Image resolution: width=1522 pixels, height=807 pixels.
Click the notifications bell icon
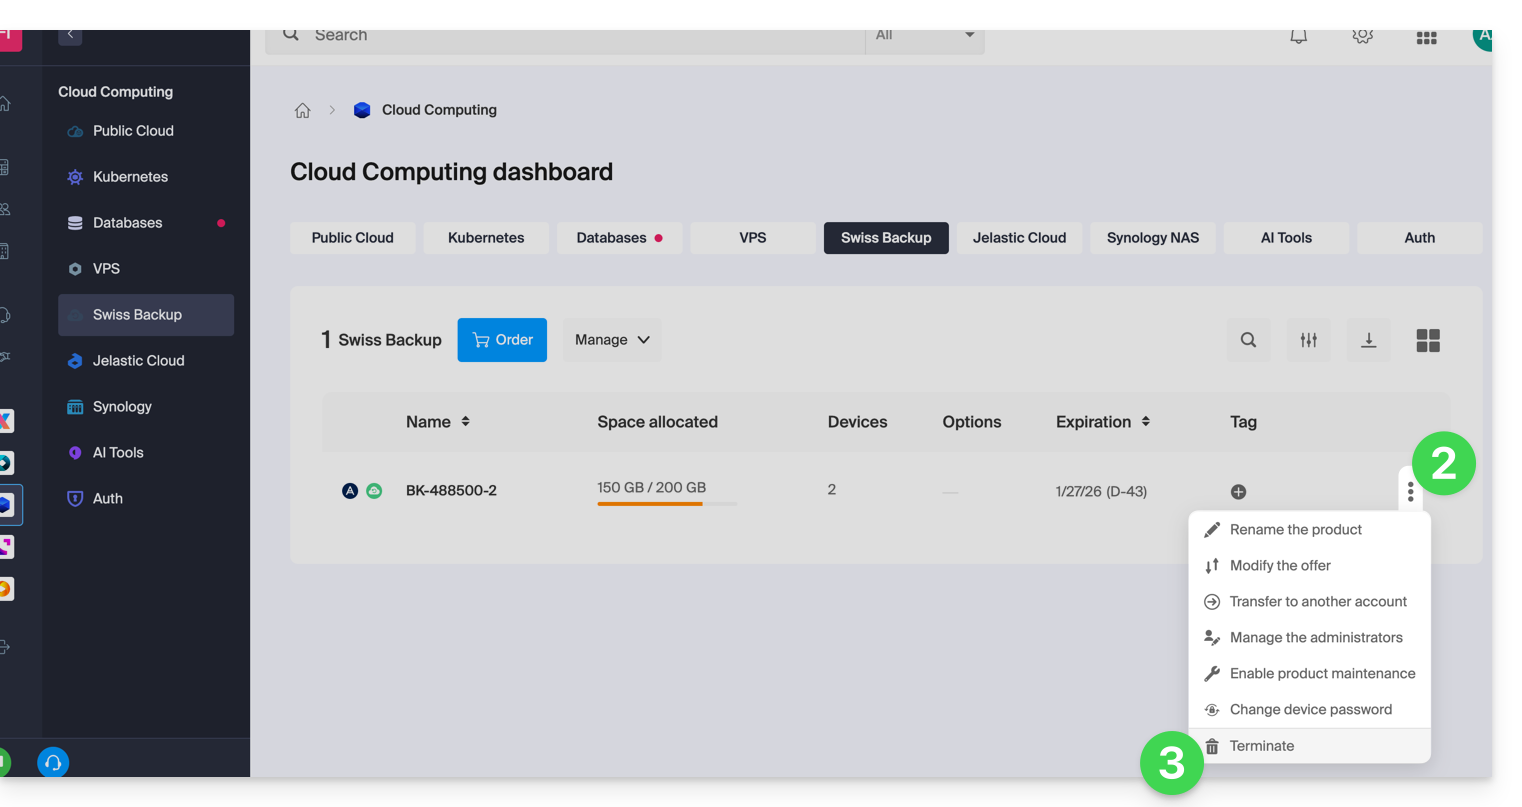[1298, 36]
